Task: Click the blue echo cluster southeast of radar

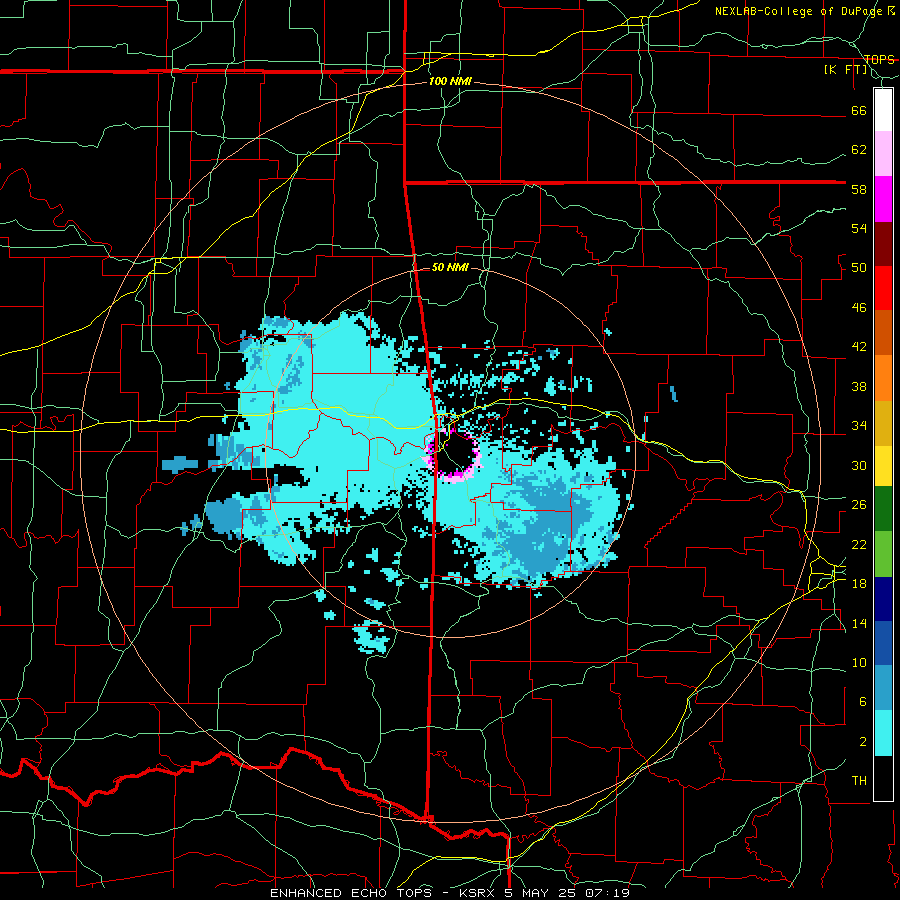Action: (x=545, y=528)
